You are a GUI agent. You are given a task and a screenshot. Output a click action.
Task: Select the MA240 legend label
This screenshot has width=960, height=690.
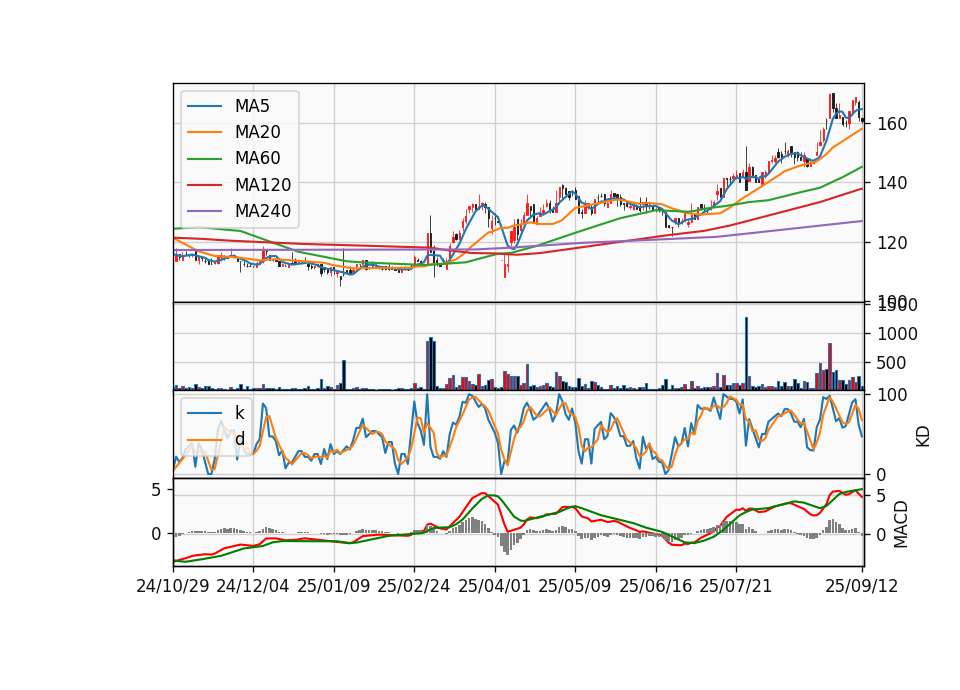[x=263, y=211]
